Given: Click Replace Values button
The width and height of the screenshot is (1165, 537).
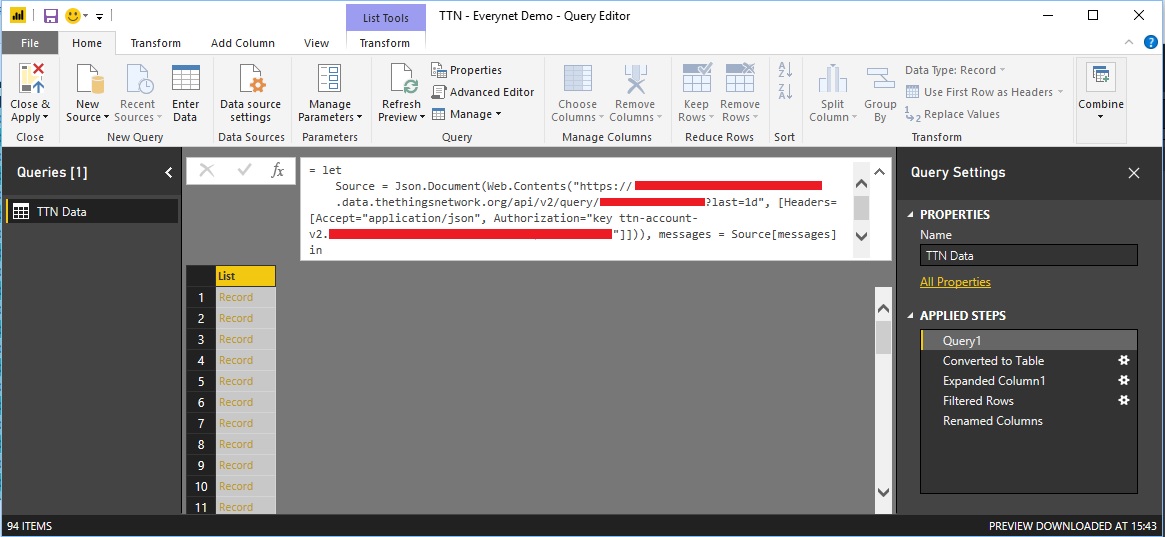Looking at the screenshot, I should coord(953,114).
